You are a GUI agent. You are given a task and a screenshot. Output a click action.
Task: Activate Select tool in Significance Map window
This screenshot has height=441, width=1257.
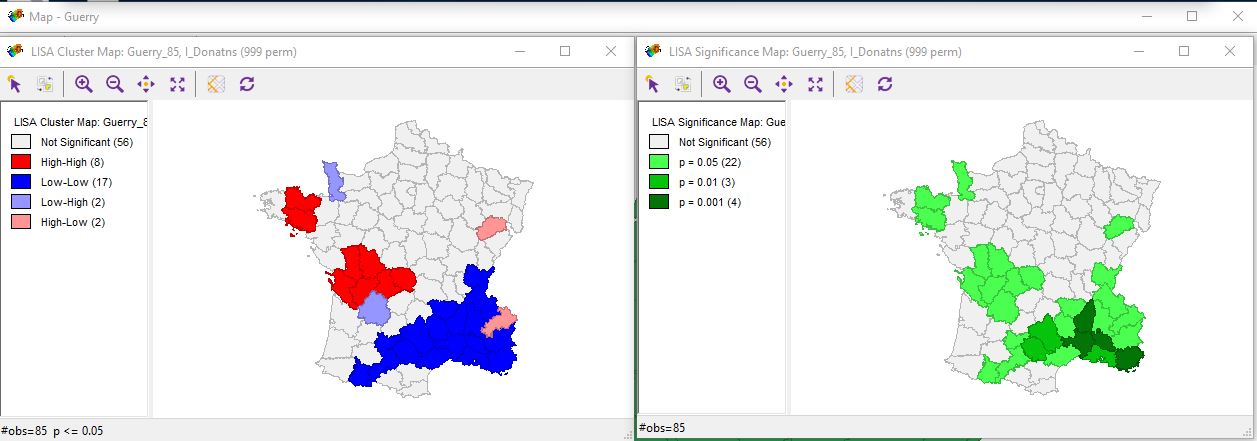coord(653,84)
